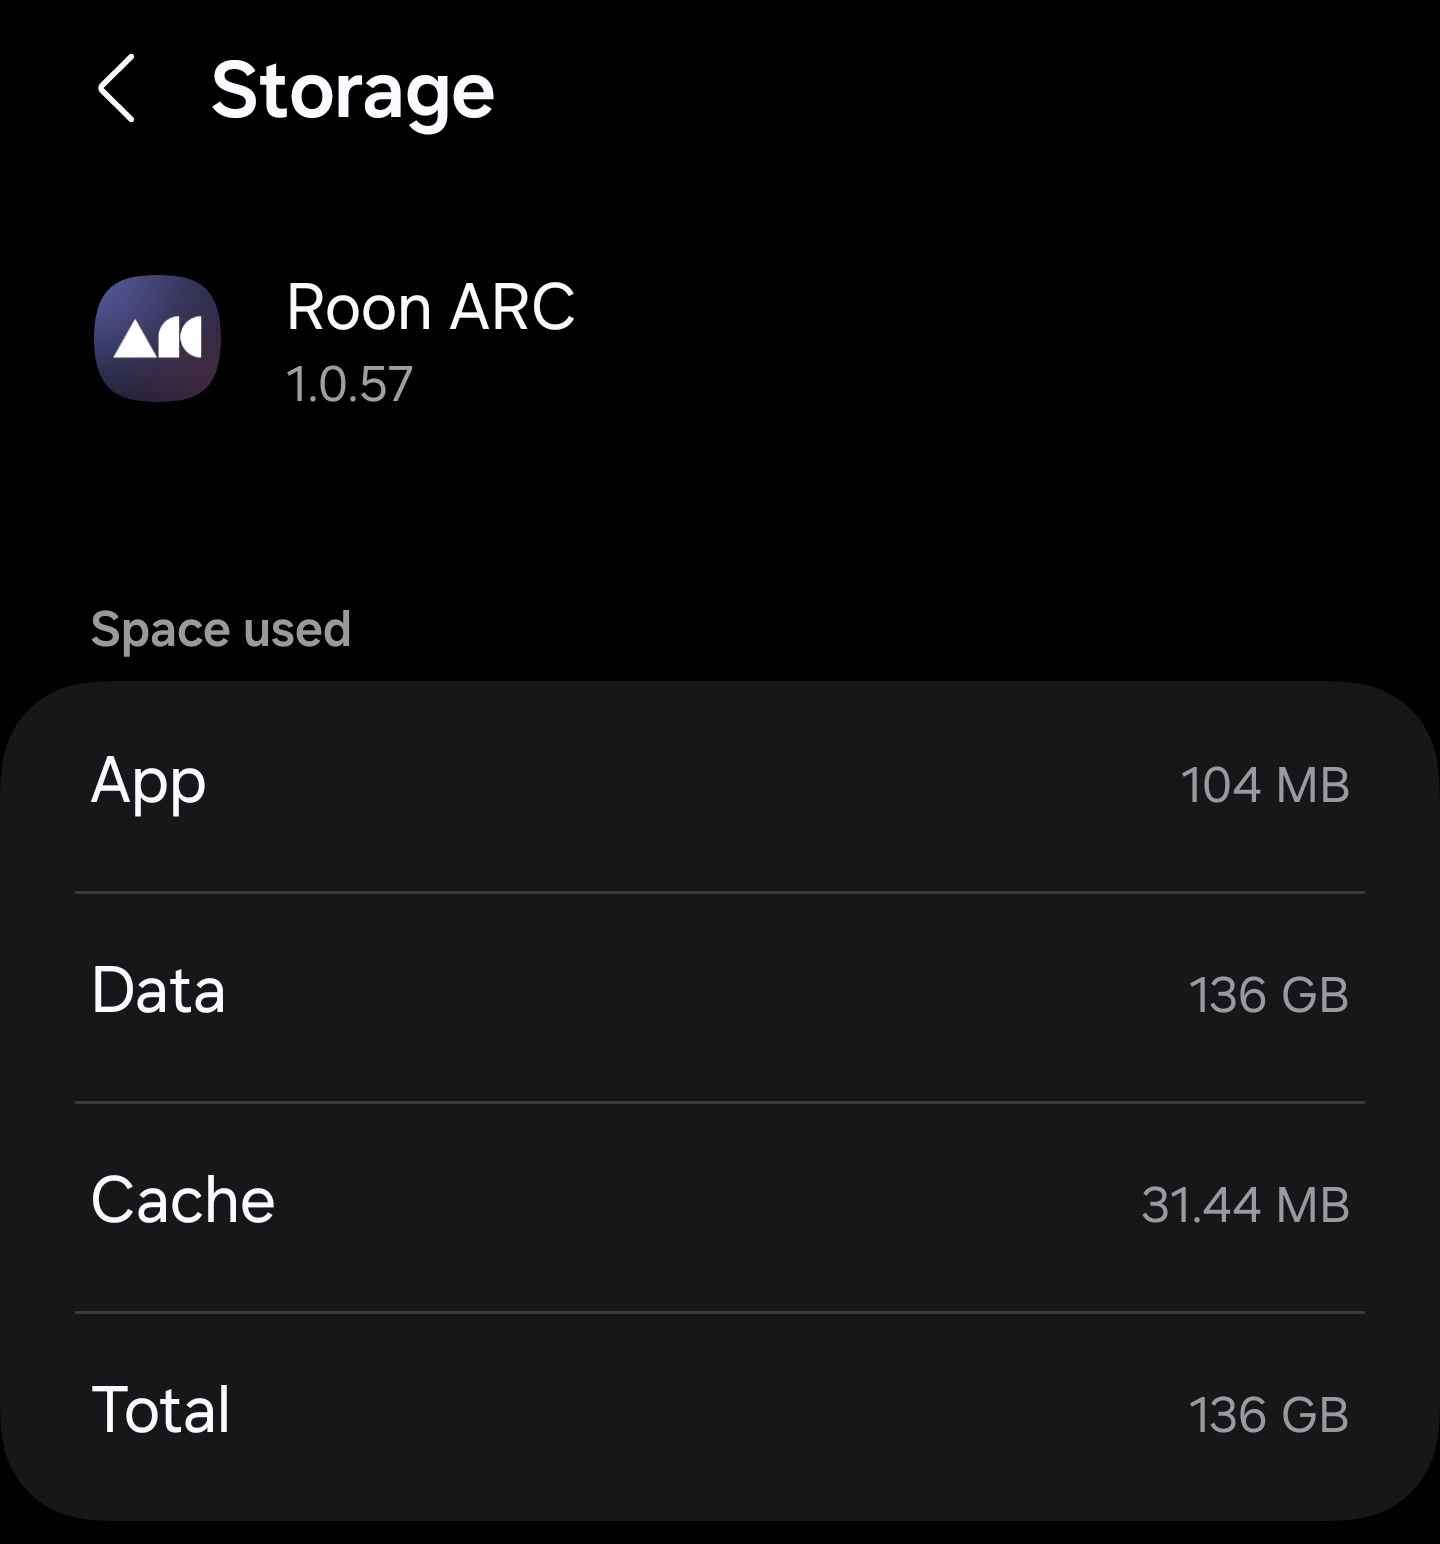This screenshot has height=1544, width=1440.
Task: Tap the Data label text
Action: pos(158,991)
